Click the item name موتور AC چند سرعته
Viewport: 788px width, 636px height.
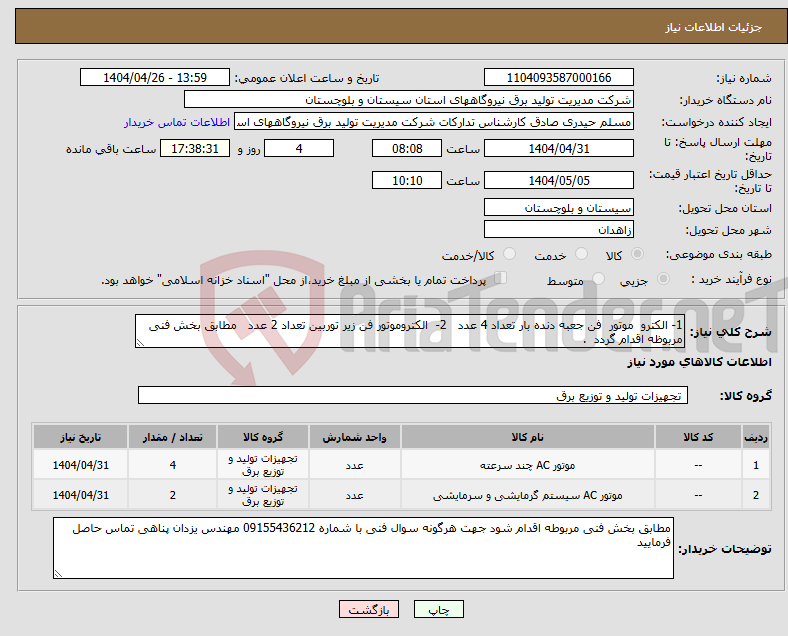528,465
